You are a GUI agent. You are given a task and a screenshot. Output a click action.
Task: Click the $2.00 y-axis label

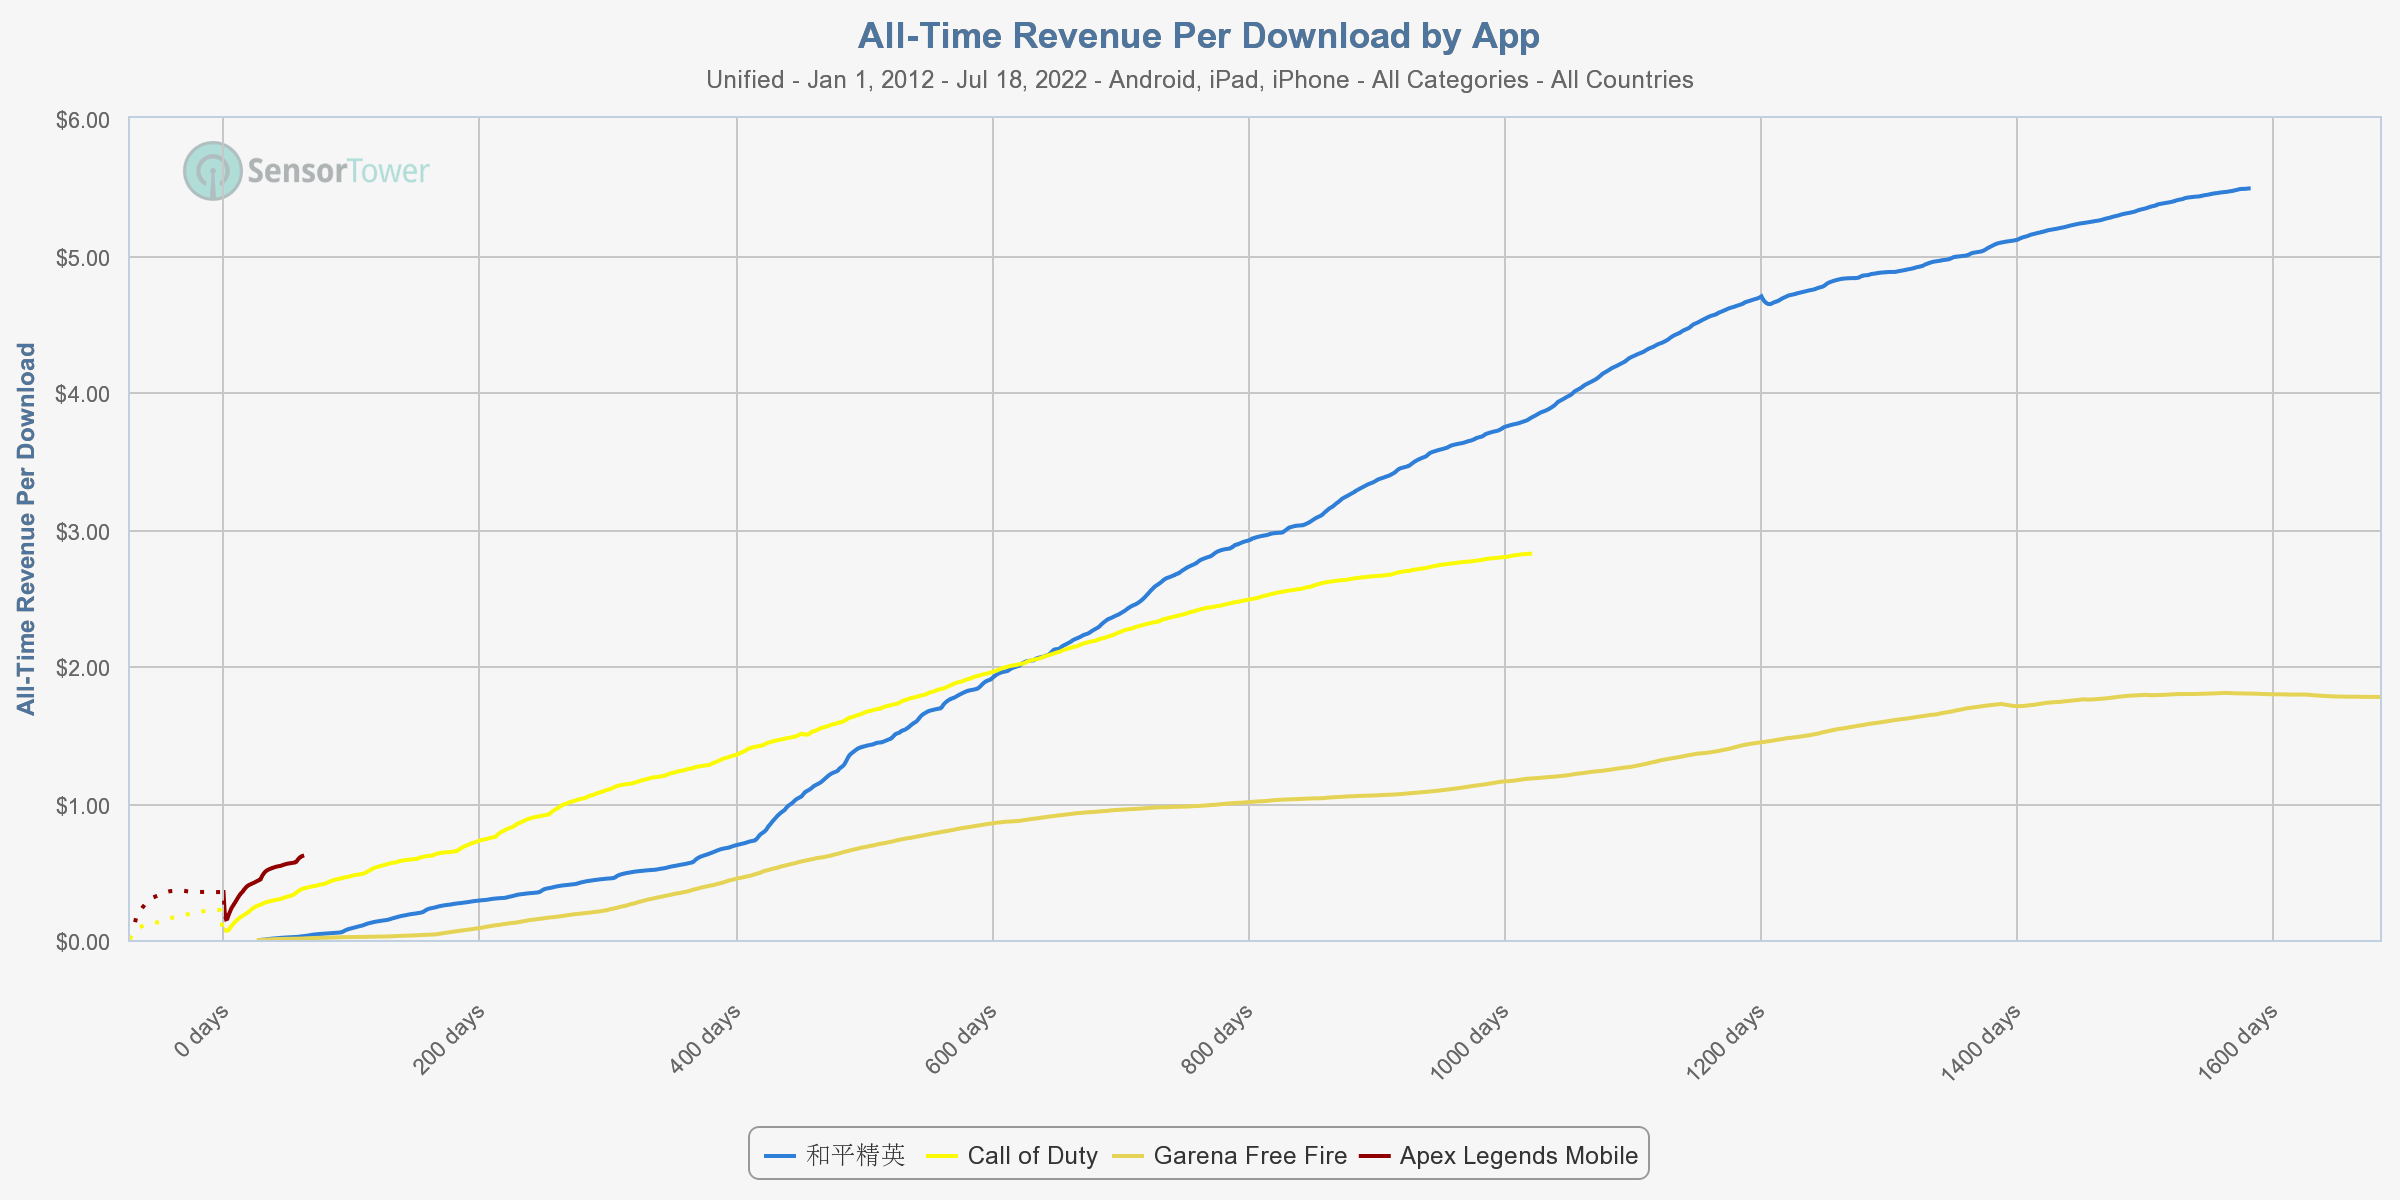[82, 668]
